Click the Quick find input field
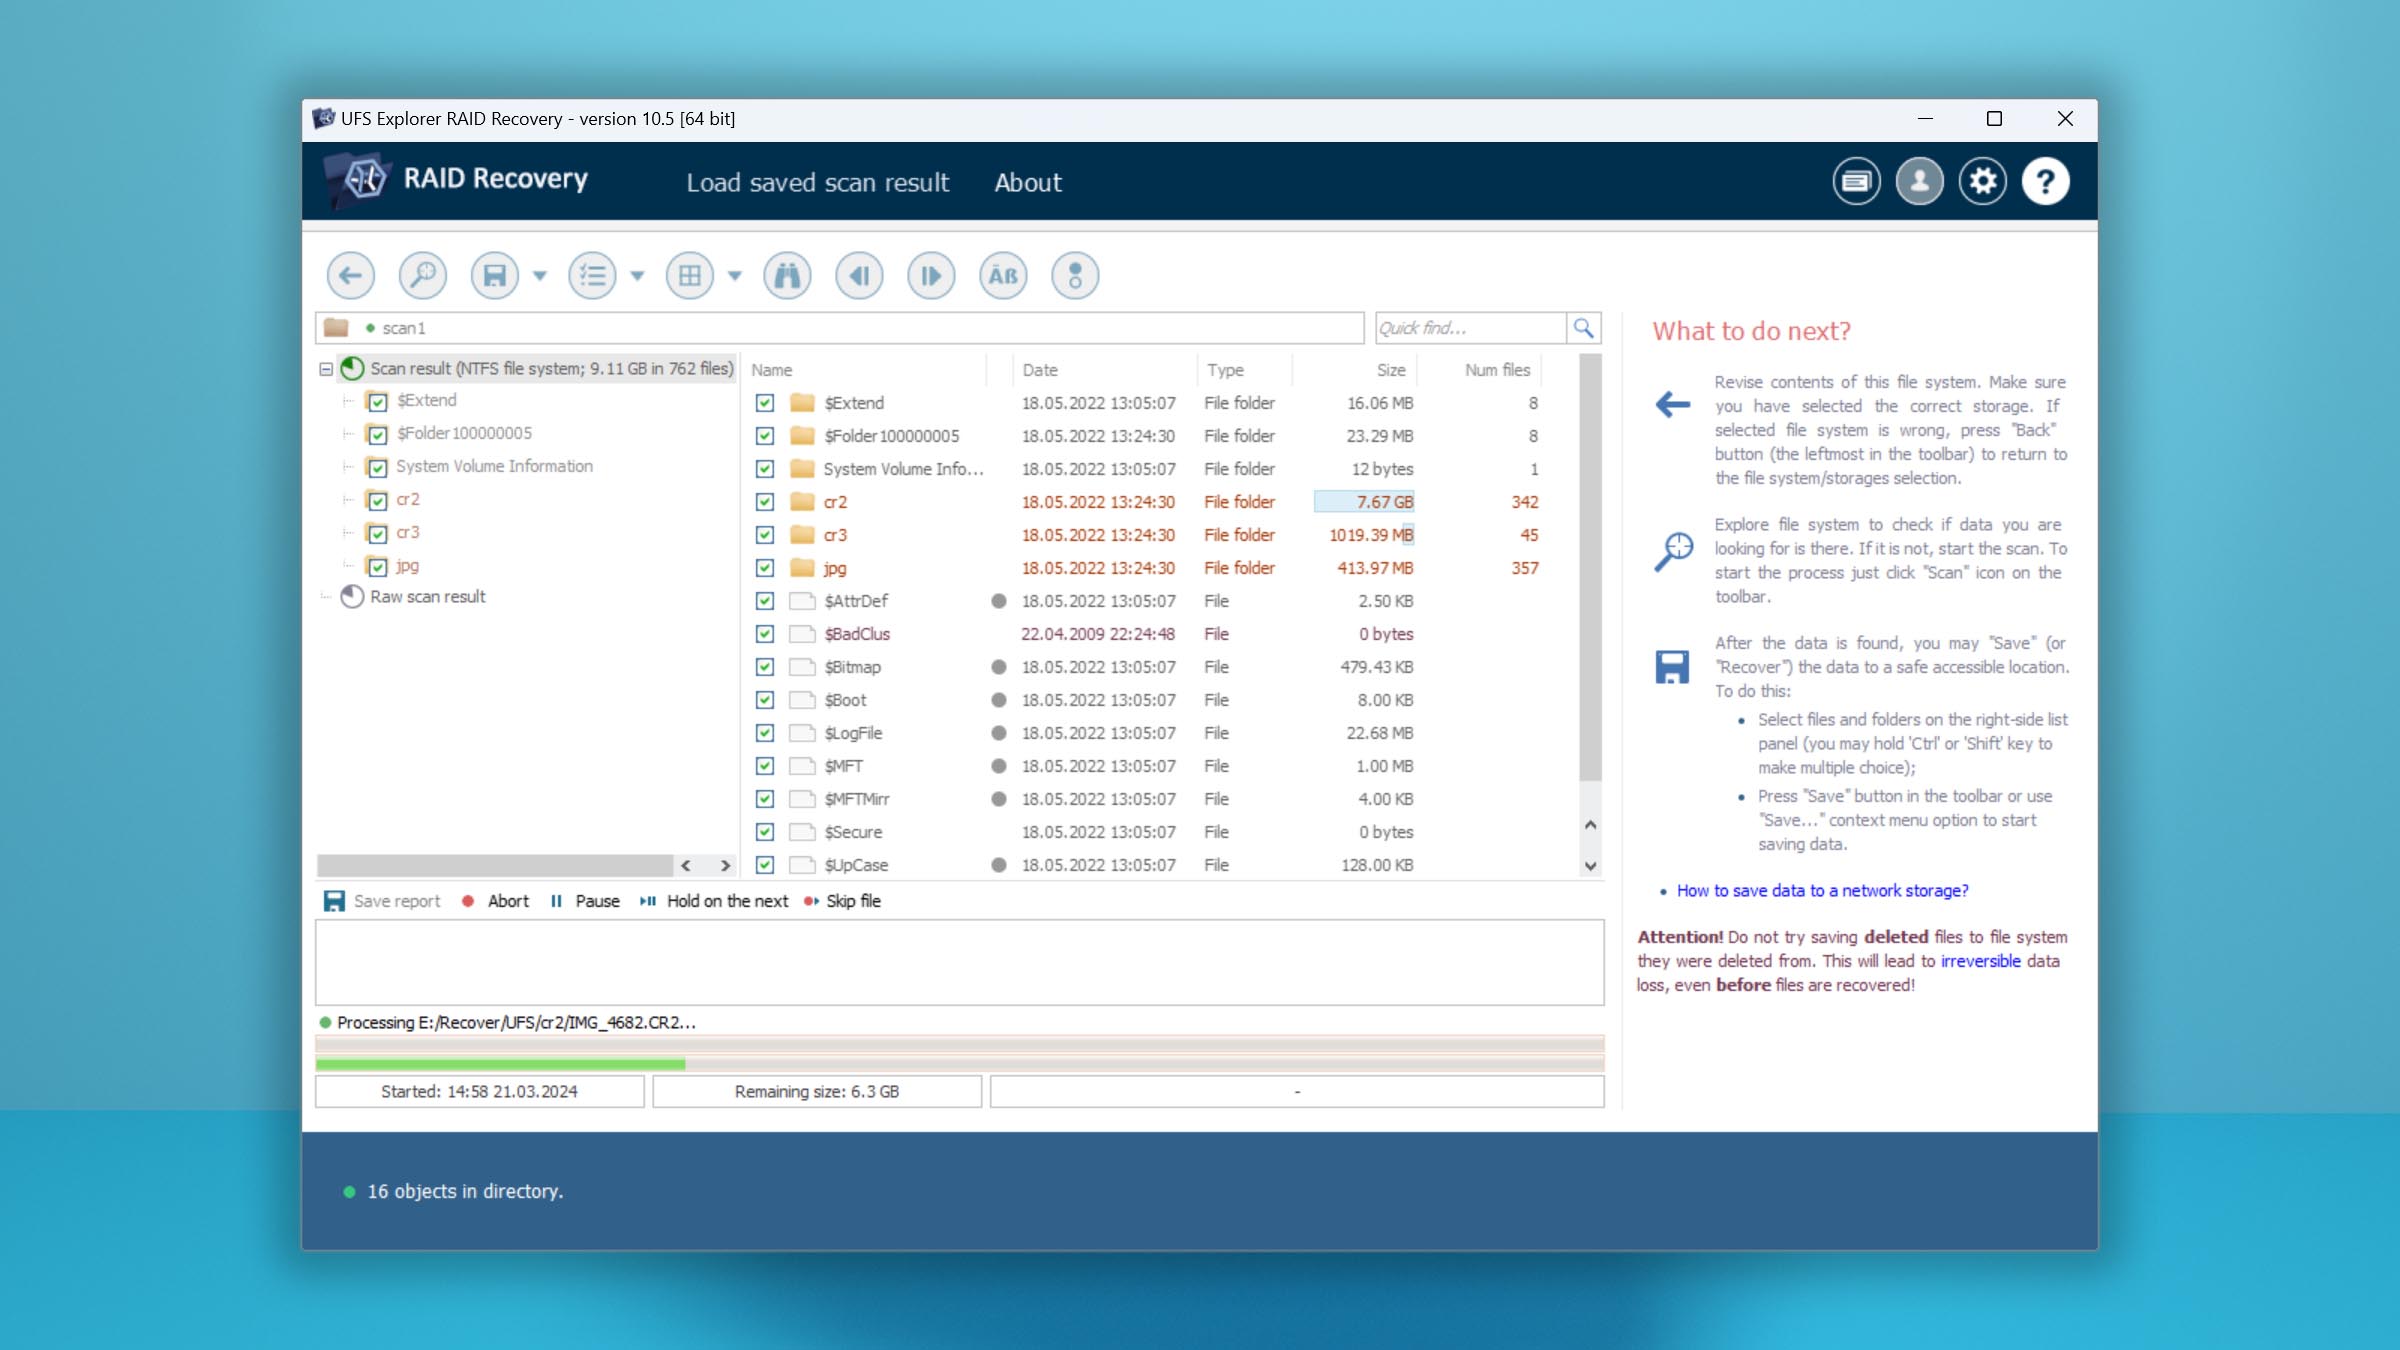Viewport: 2400px width, 1350px height. tap(1470, 328)
